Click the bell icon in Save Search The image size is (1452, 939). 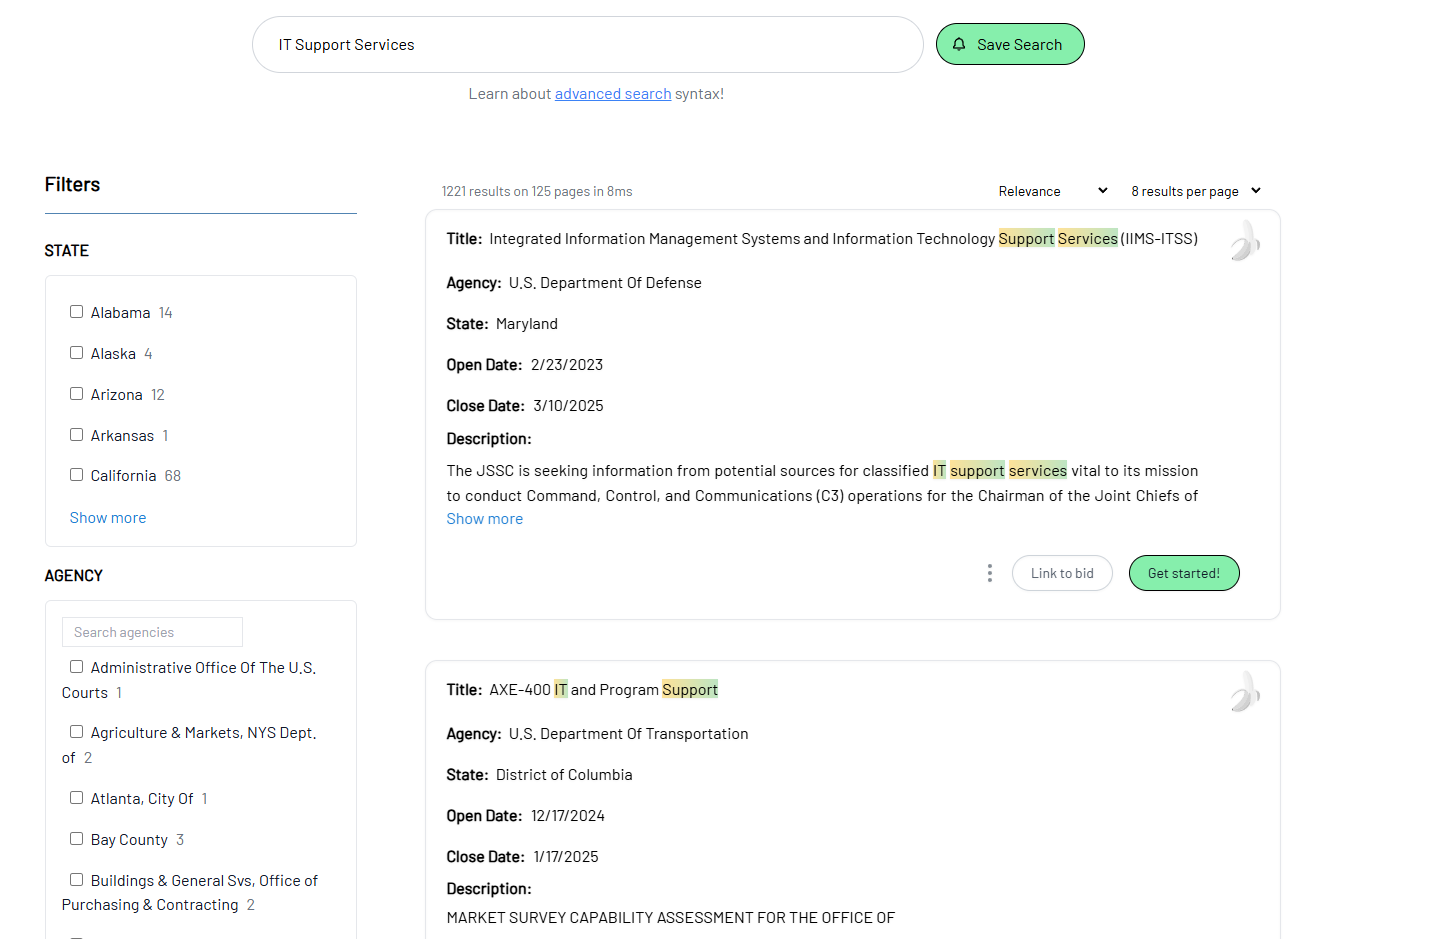pos(959,44)
